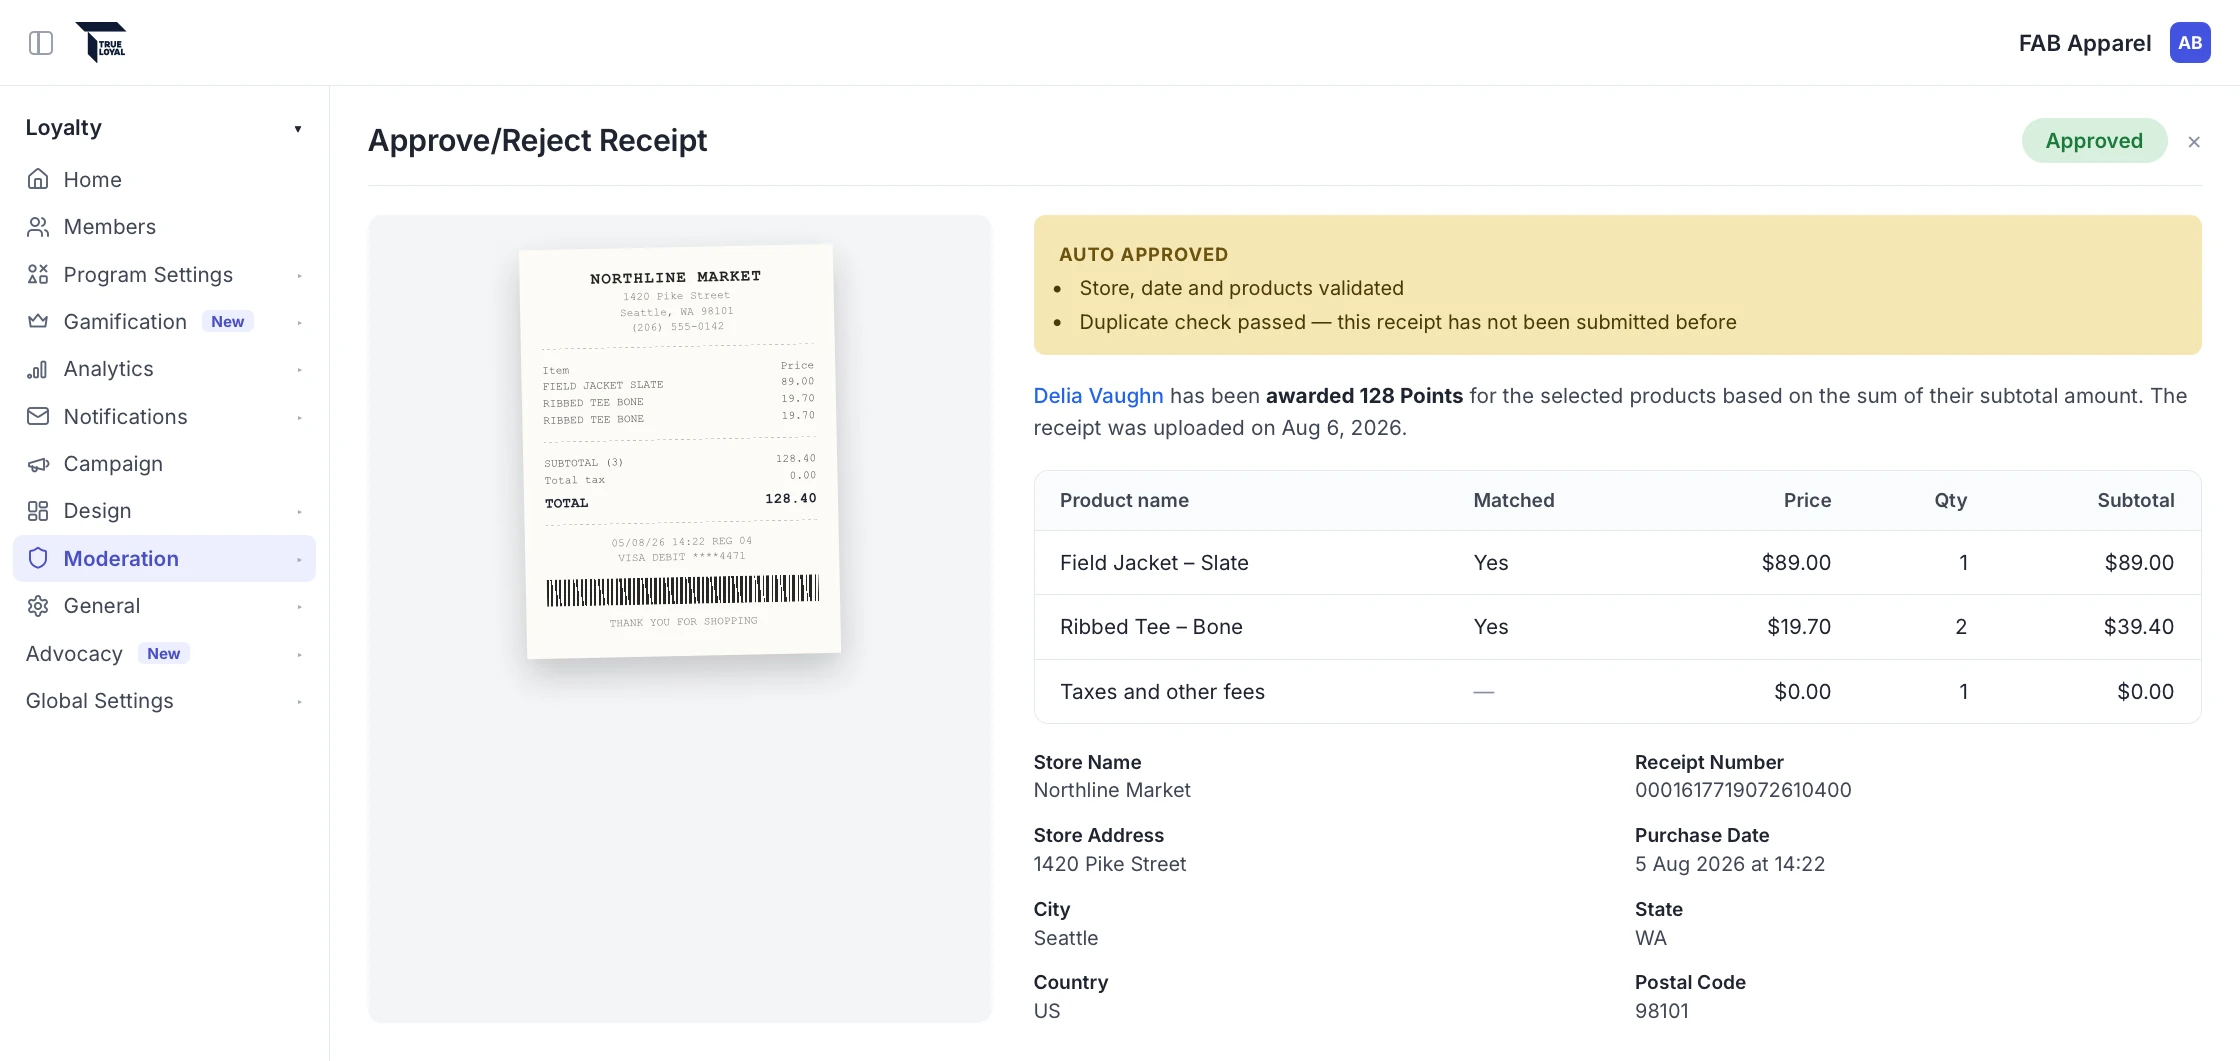
Task: Click FAB Apparel account name
Action: point(2084,43)
